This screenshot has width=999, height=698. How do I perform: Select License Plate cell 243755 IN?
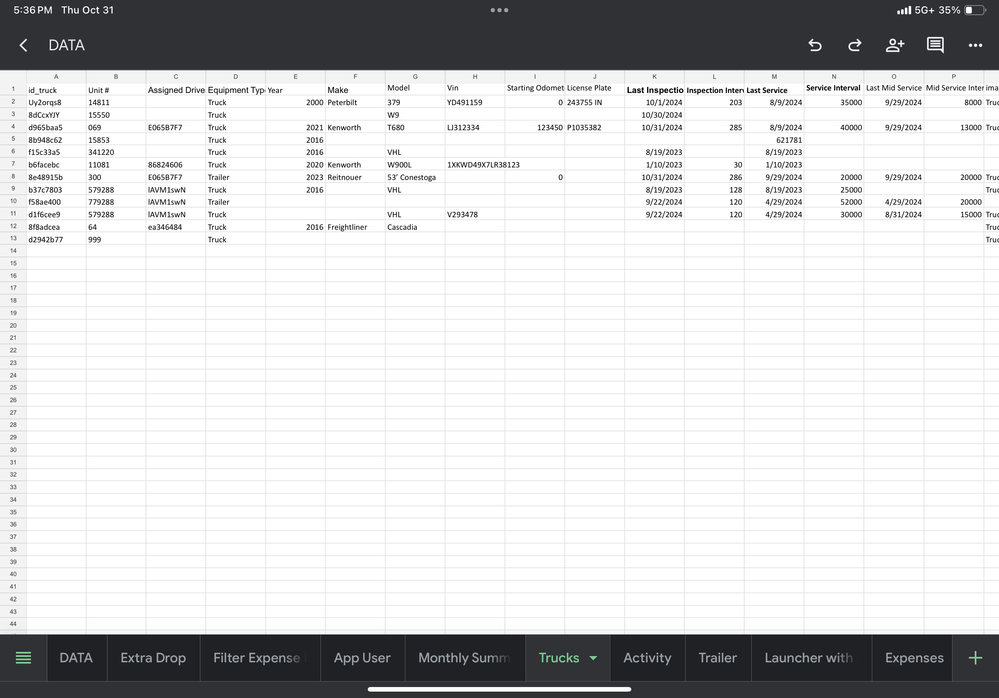(x=594, y=103)
